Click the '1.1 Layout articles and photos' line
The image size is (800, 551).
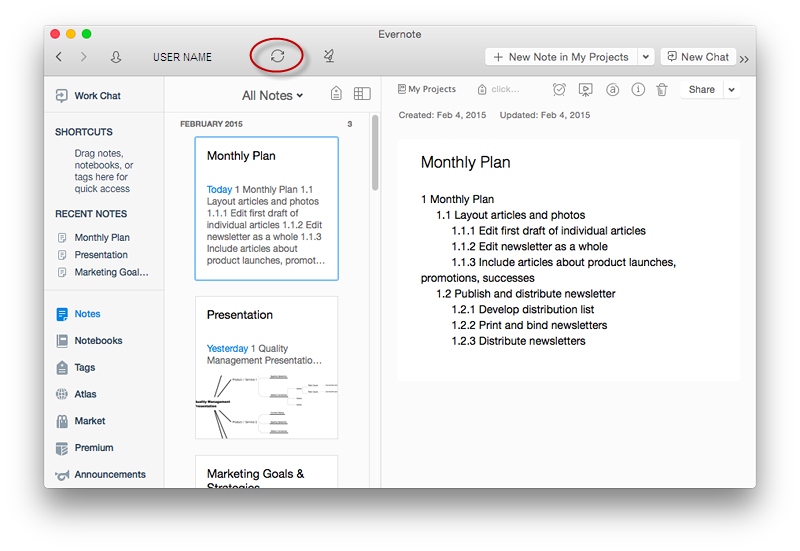click(511, 215)
